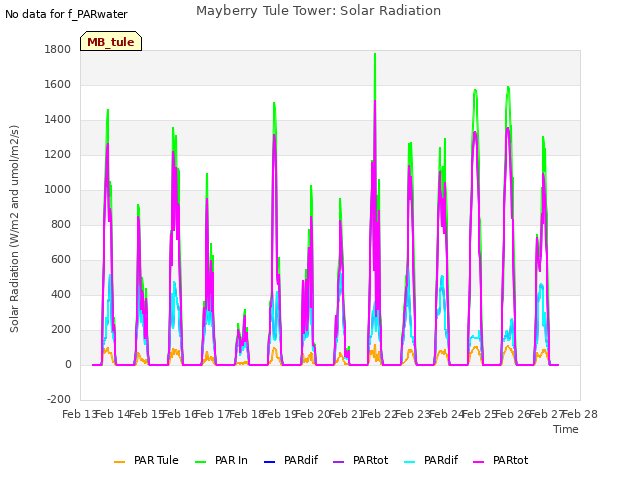640x480 pixels.
Task: Click the dark blue PARdif legend swatch
Action: (x=270, y=462)
